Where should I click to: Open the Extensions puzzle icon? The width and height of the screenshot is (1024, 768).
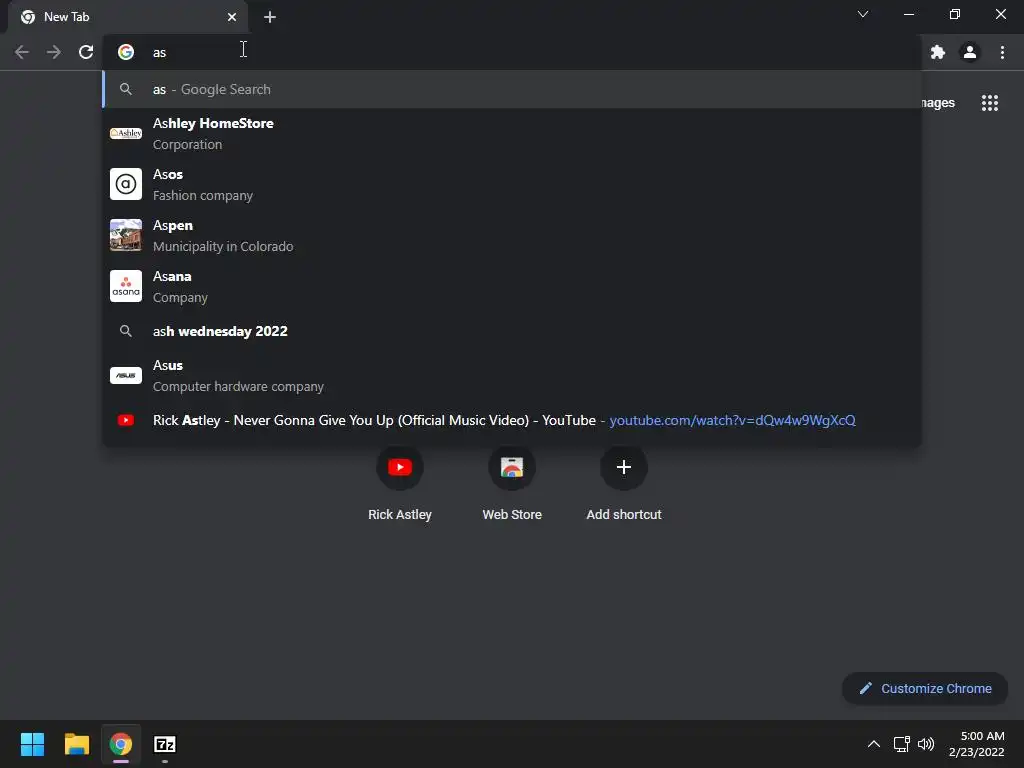[938, 52]
